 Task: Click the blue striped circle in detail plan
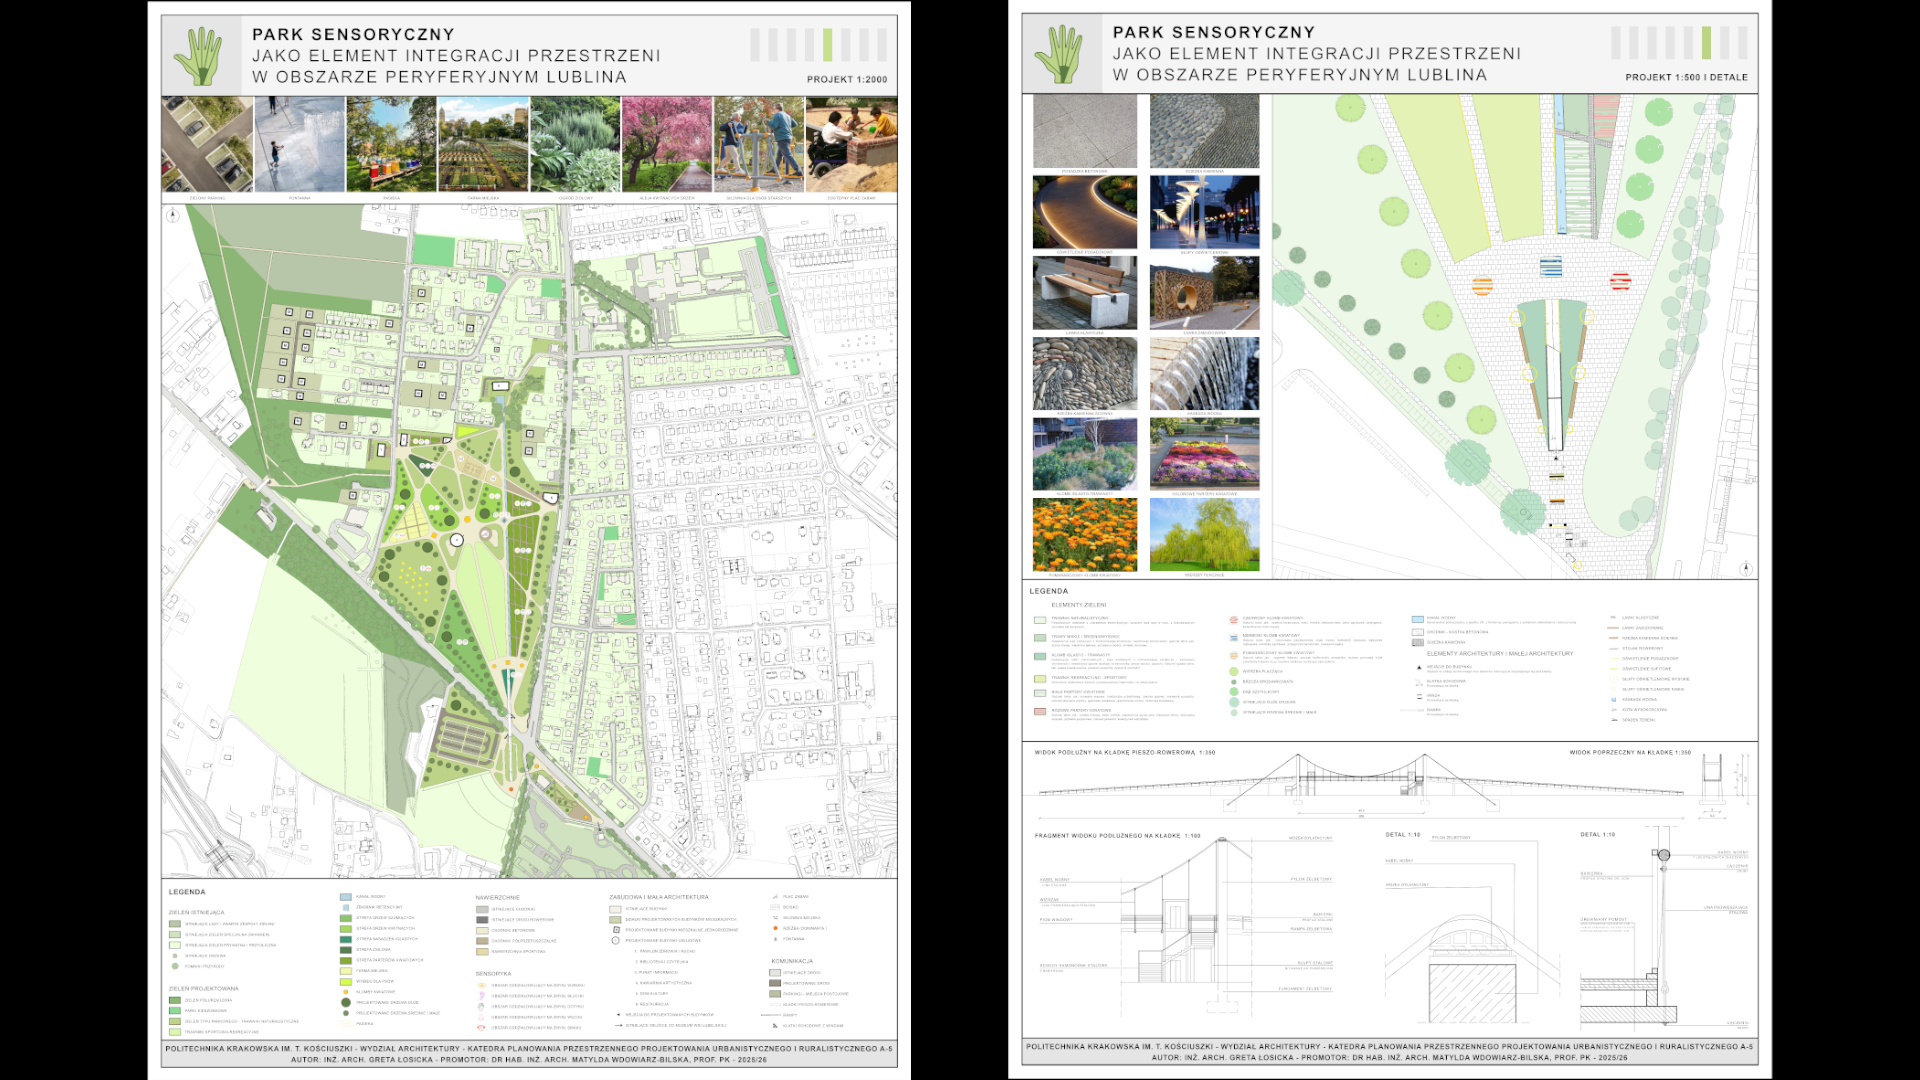pos(1550,267)
